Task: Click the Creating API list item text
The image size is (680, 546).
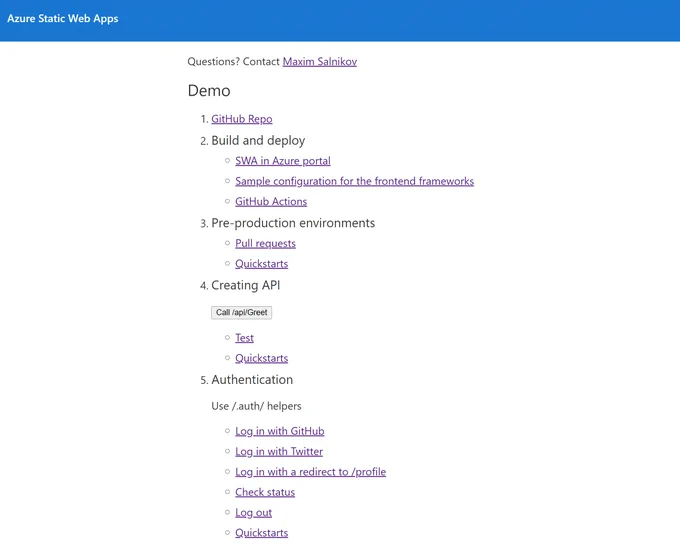Action: point(245,285)
